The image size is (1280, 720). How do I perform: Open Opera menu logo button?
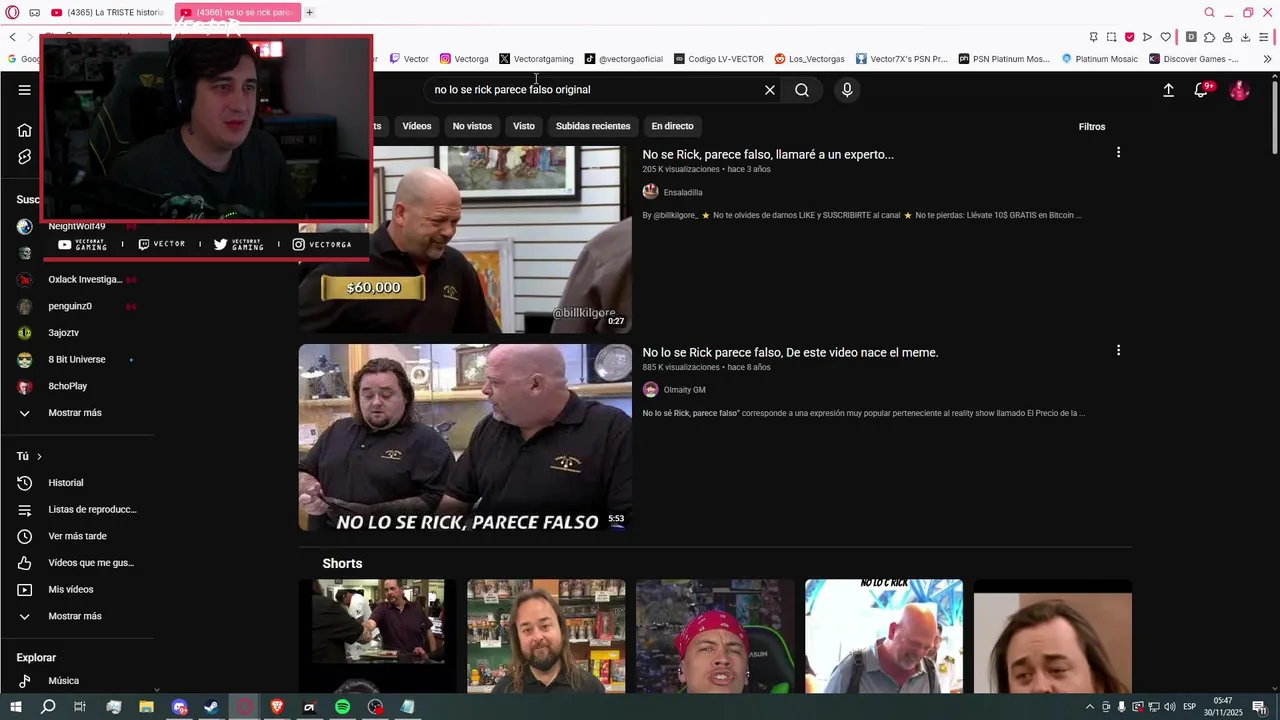pos(13,12)
